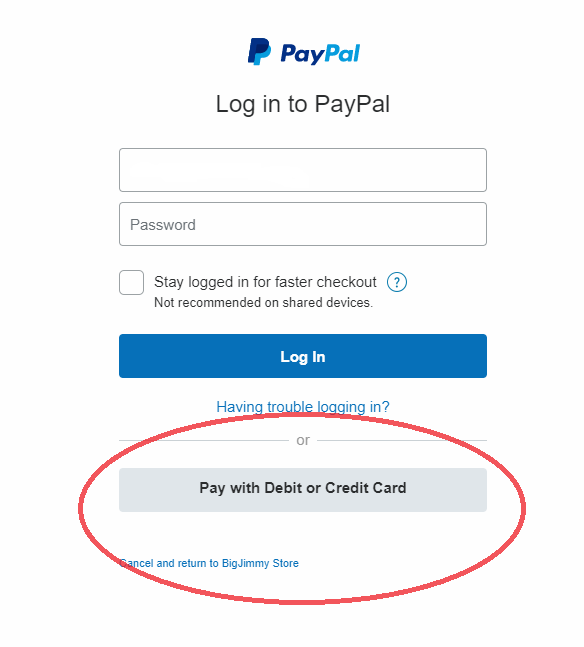The image size is (584, 647).
Task: Click the 'Stay logged in for faster checkout' label
Action: [x=265, y=282]
